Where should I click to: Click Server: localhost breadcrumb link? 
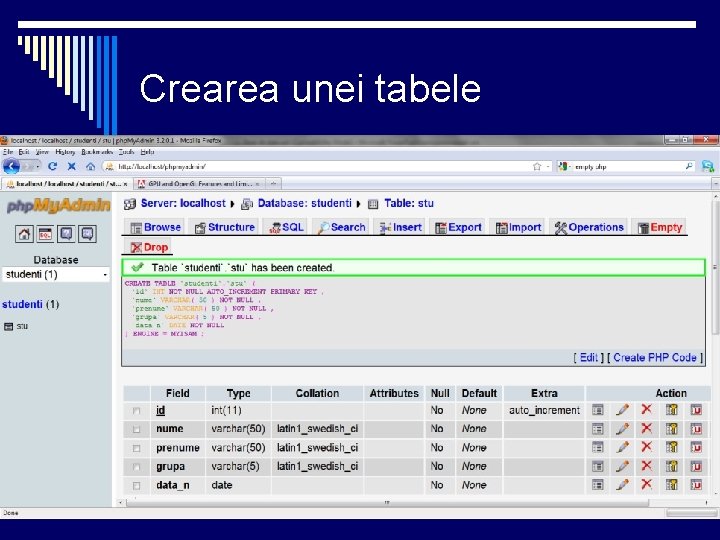(183, 203)
